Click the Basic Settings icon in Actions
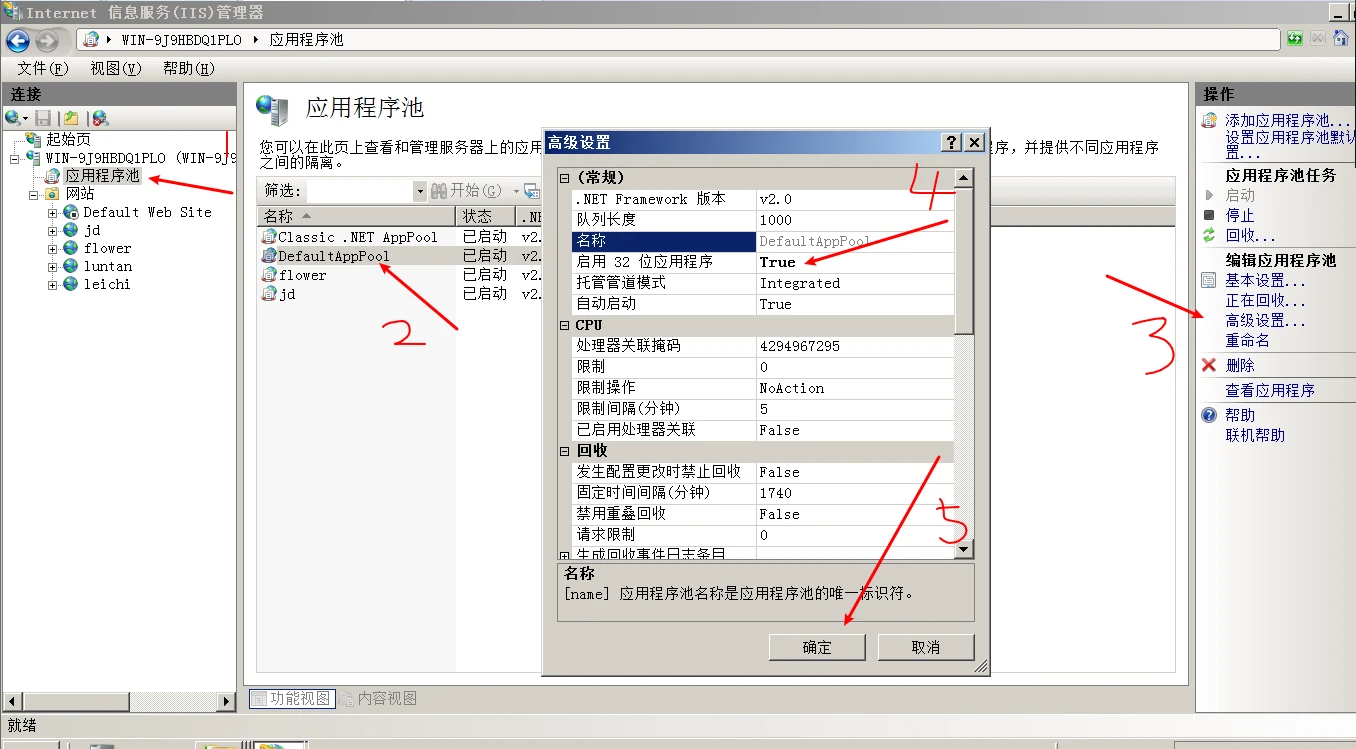Screen dimensions: 1356x749 click(x=1209, y=280)
